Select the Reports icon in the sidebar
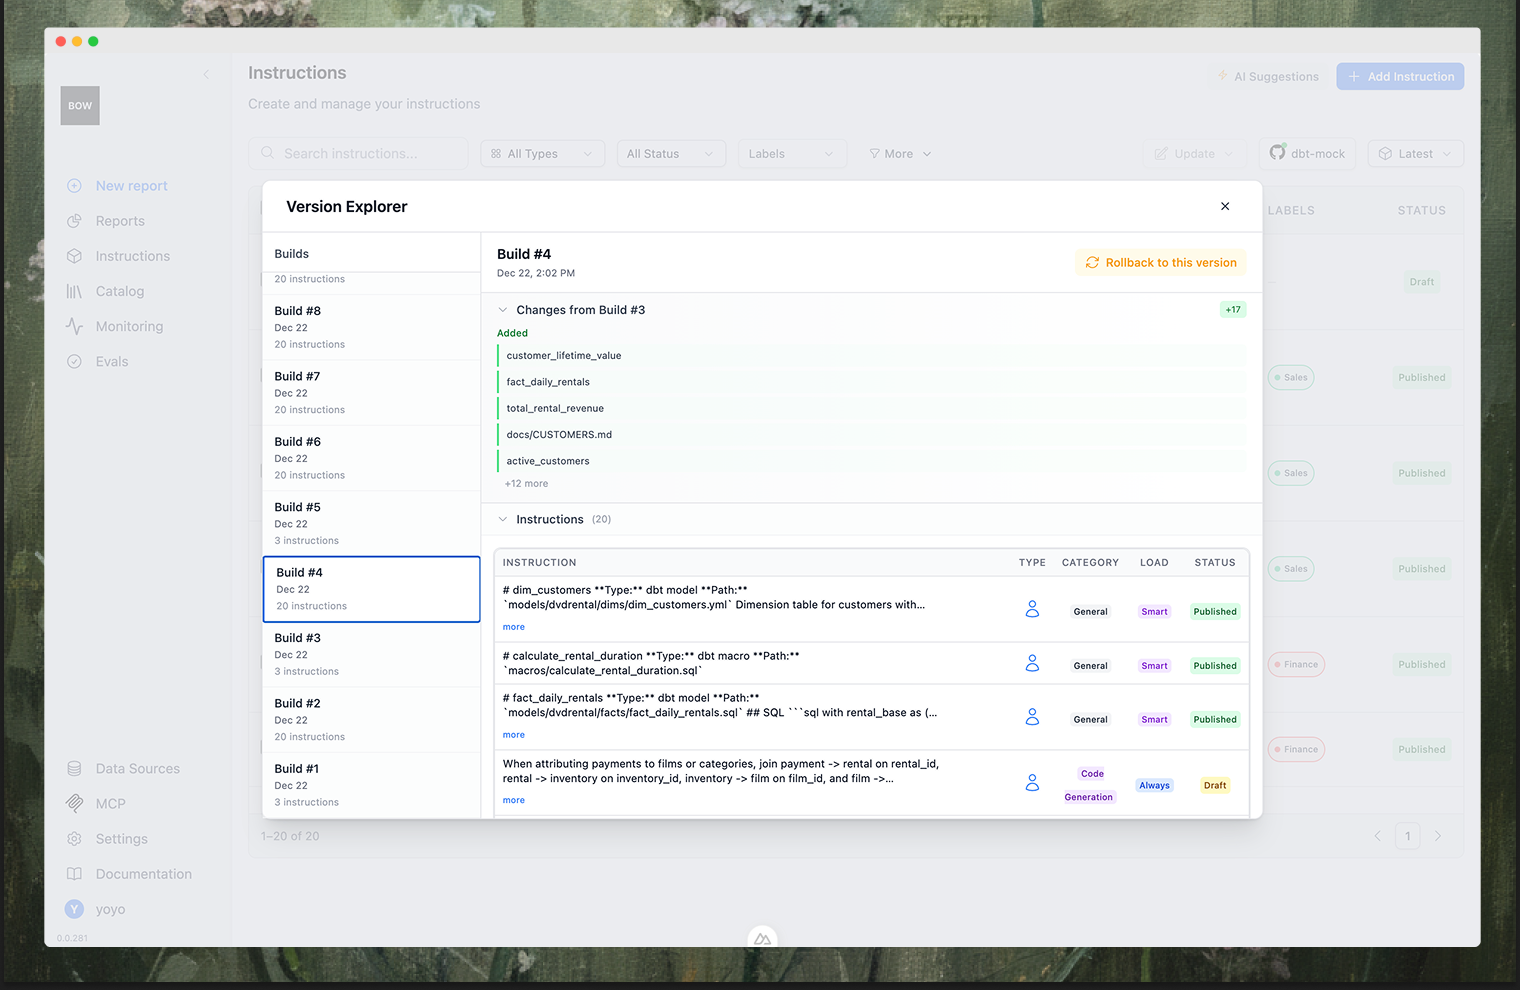Viewport: 1520px width, 990px height. (75, 220)
